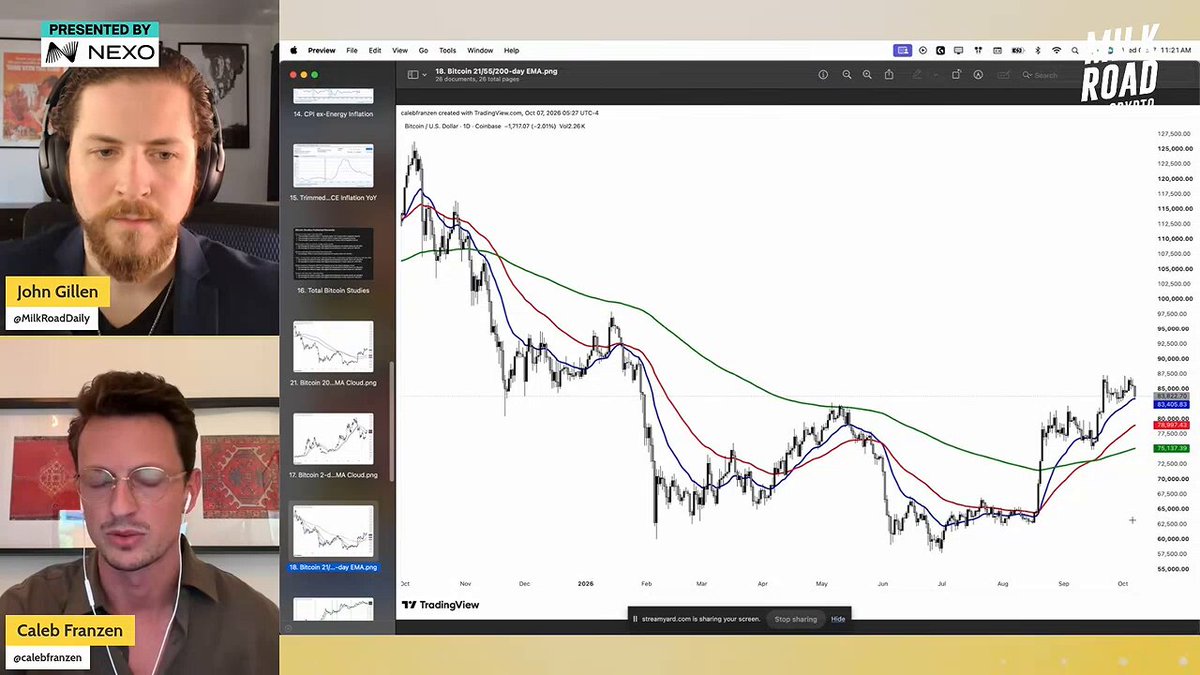Open the Apple menu
The image size is (1200, 675).
294,50
